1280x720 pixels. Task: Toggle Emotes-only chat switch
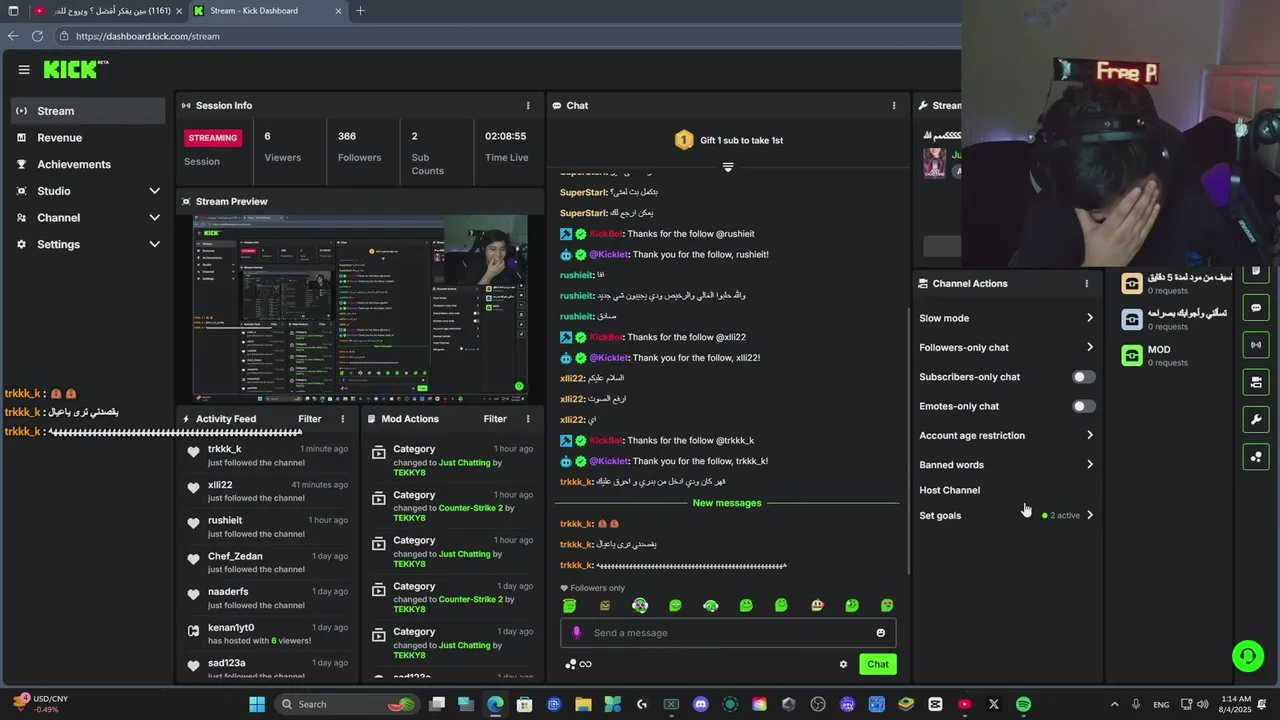(1084, 406)
